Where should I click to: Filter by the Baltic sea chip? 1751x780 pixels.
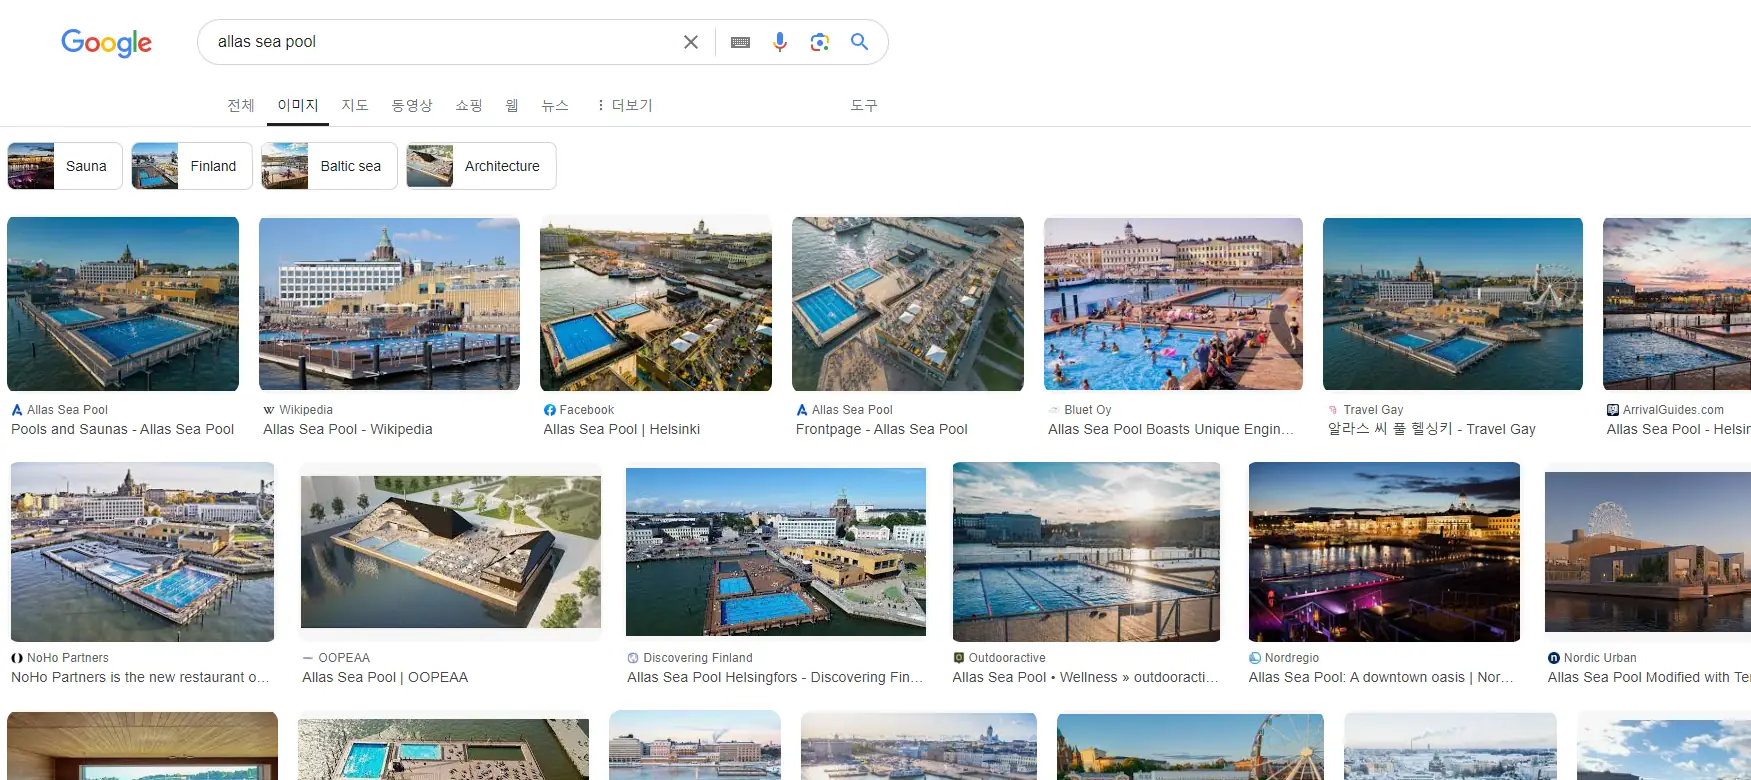[329, 166]
